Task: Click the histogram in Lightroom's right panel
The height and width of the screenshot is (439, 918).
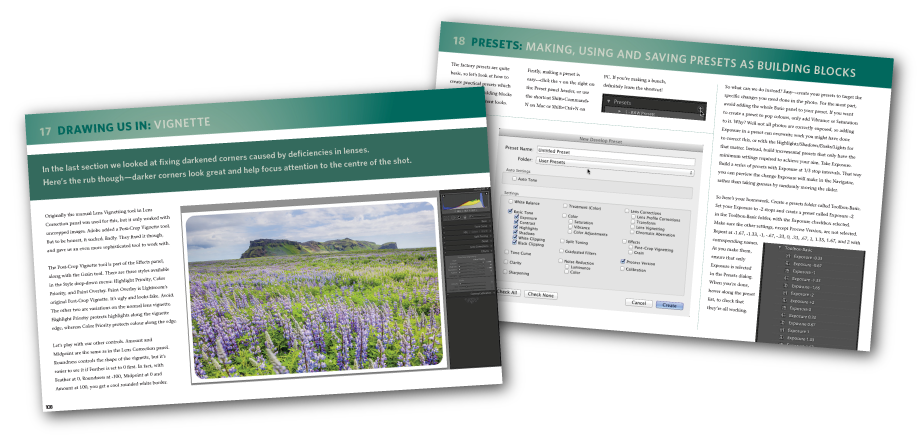Action: pos(465,201)
